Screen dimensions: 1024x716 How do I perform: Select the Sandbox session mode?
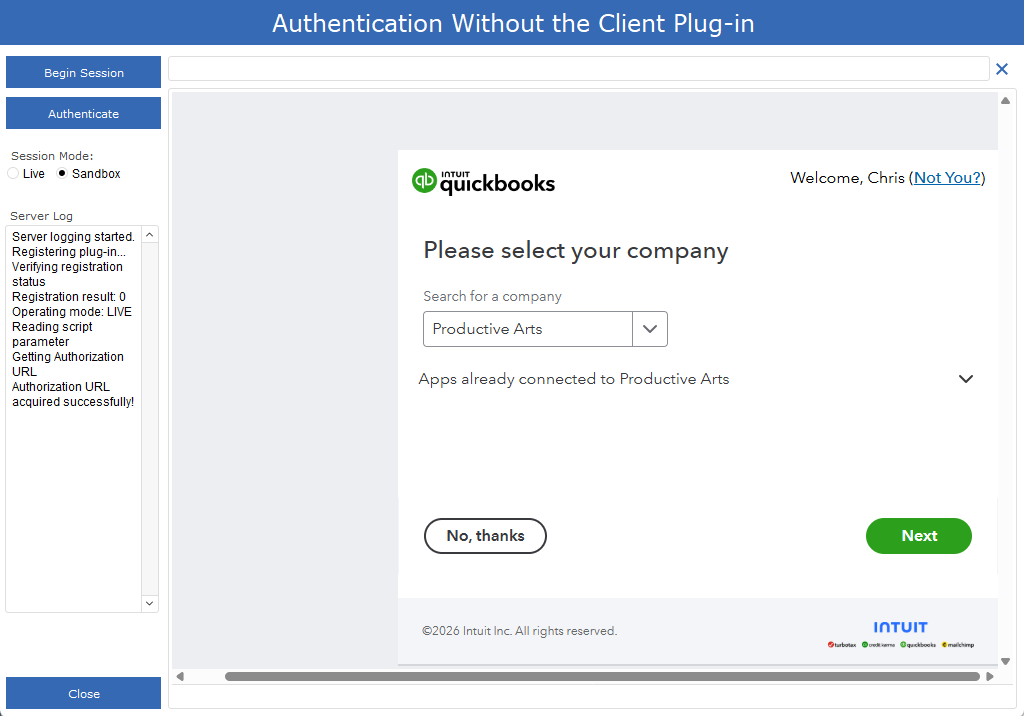tap(62, 174)
